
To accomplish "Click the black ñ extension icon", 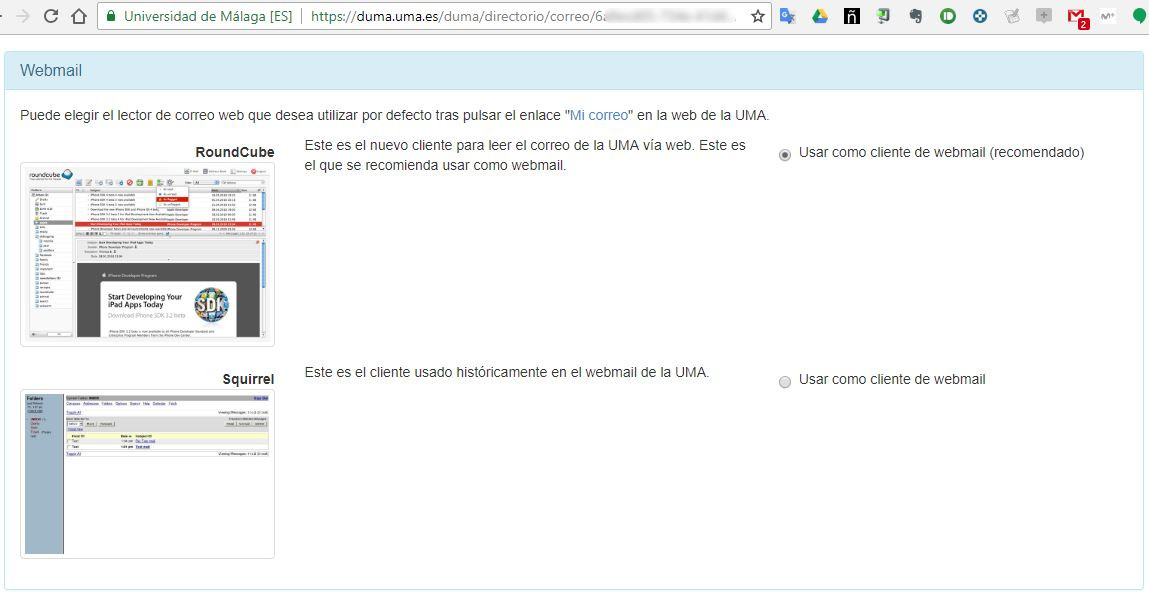I will pyautogui.click(x=852, y=17).
